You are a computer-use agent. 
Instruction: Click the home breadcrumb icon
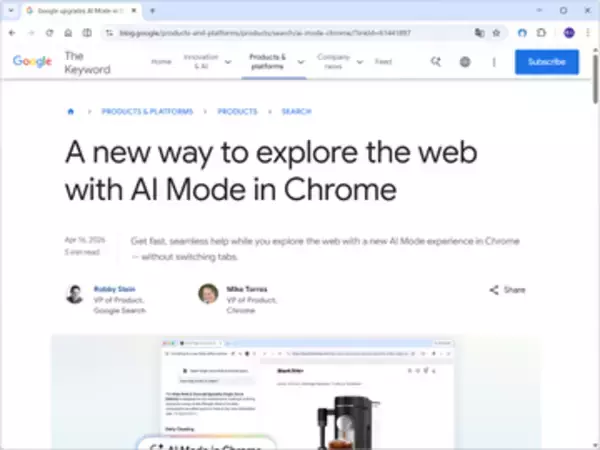[x=71, y=111]
